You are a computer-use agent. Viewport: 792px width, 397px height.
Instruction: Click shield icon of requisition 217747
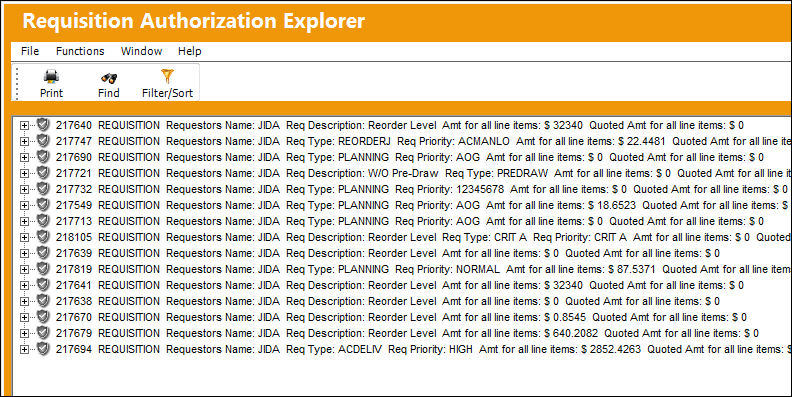[x=43, y=141]
